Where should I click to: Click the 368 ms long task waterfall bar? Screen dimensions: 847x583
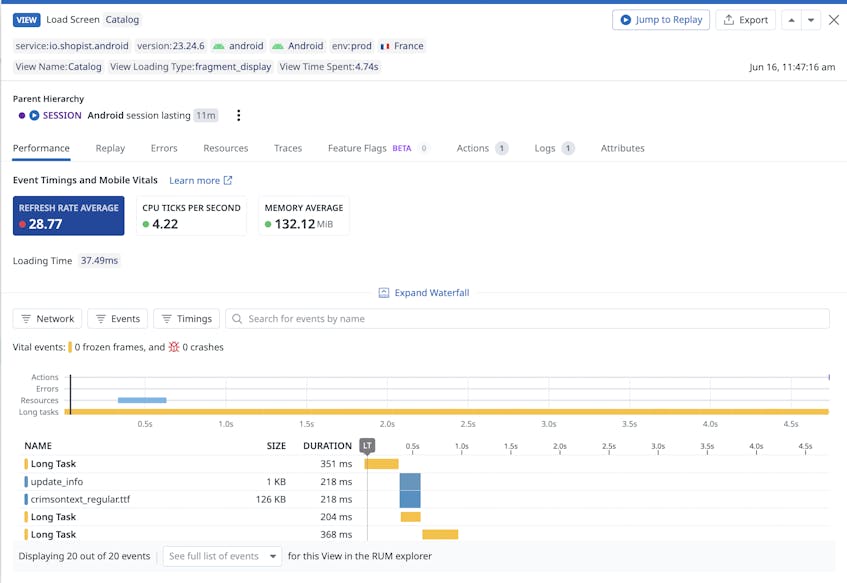[440, 534]
